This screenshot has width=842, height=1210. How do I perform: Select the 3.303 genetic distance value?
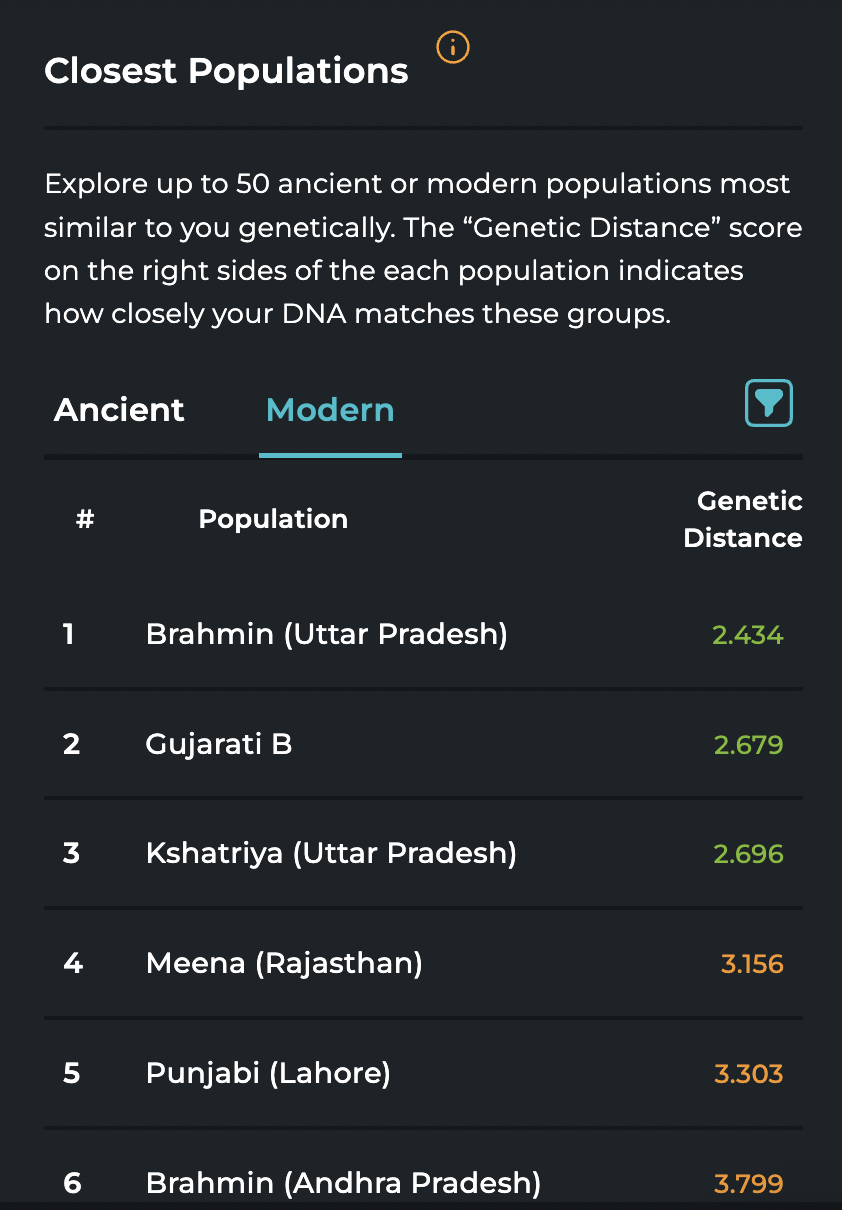coord(748,1075)
